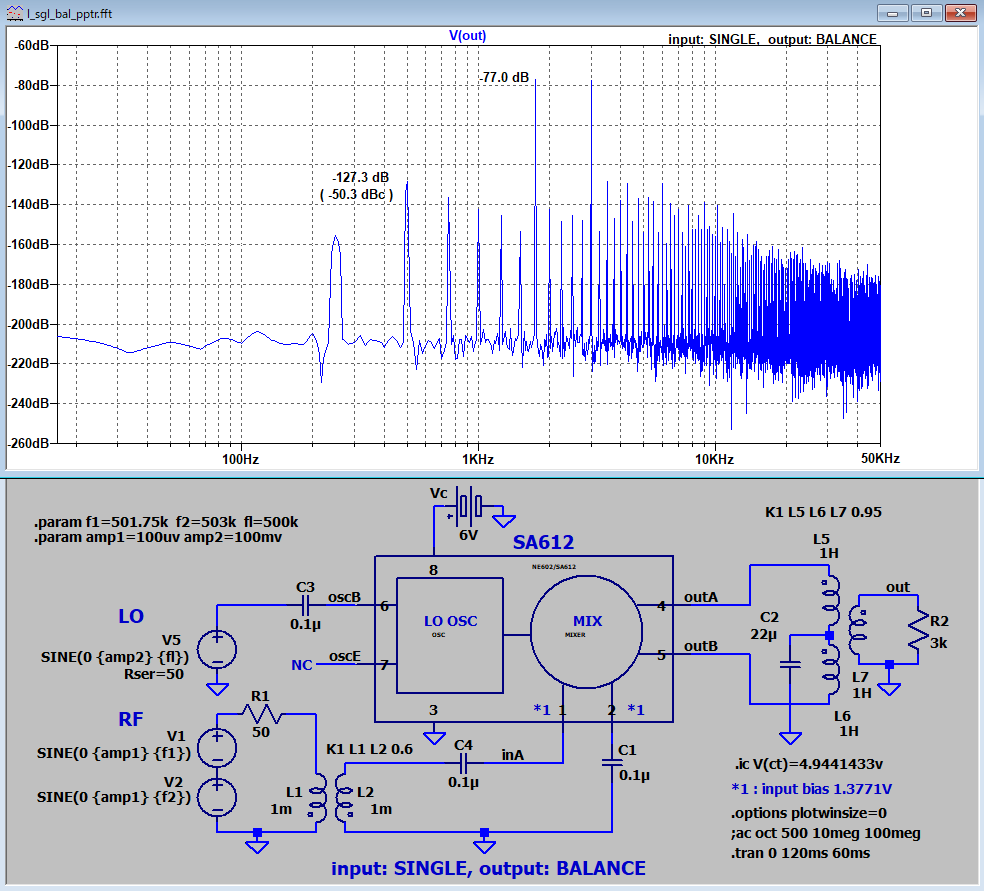Viewport: 984px width, 891px height.
Task: Click the -127.3 dB annotation
Action: [360, 178]
